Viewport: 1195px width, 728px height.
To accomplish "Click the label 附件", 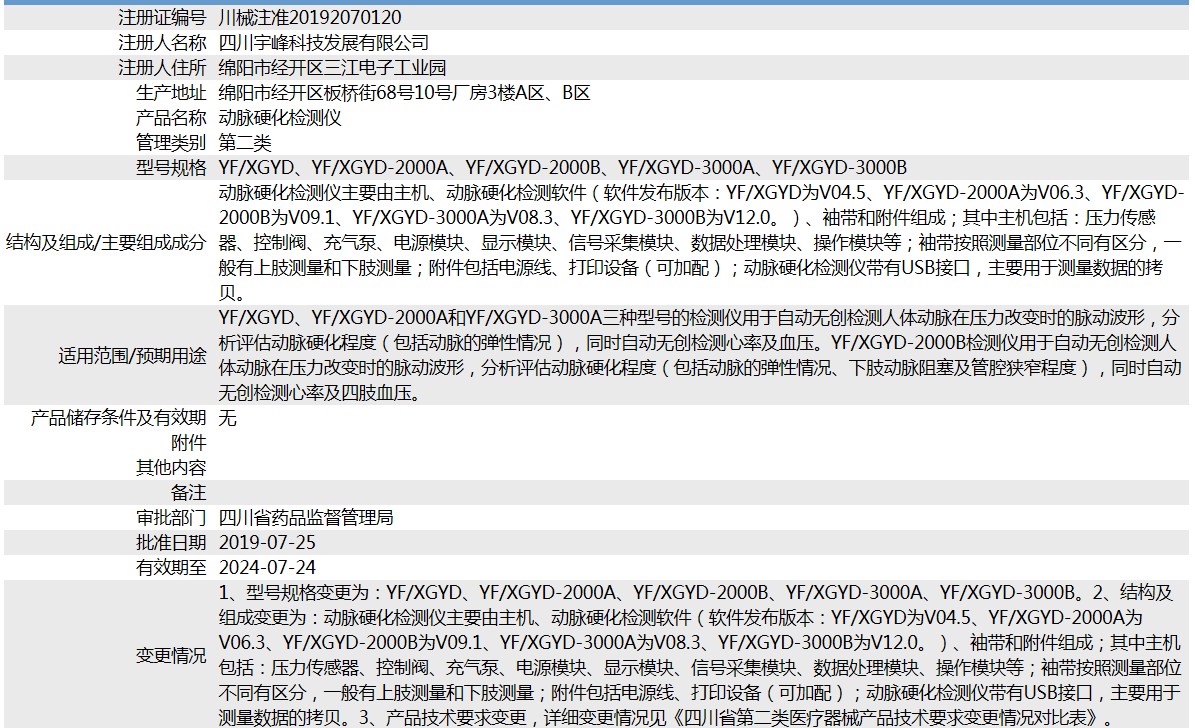I will point(188,443).
